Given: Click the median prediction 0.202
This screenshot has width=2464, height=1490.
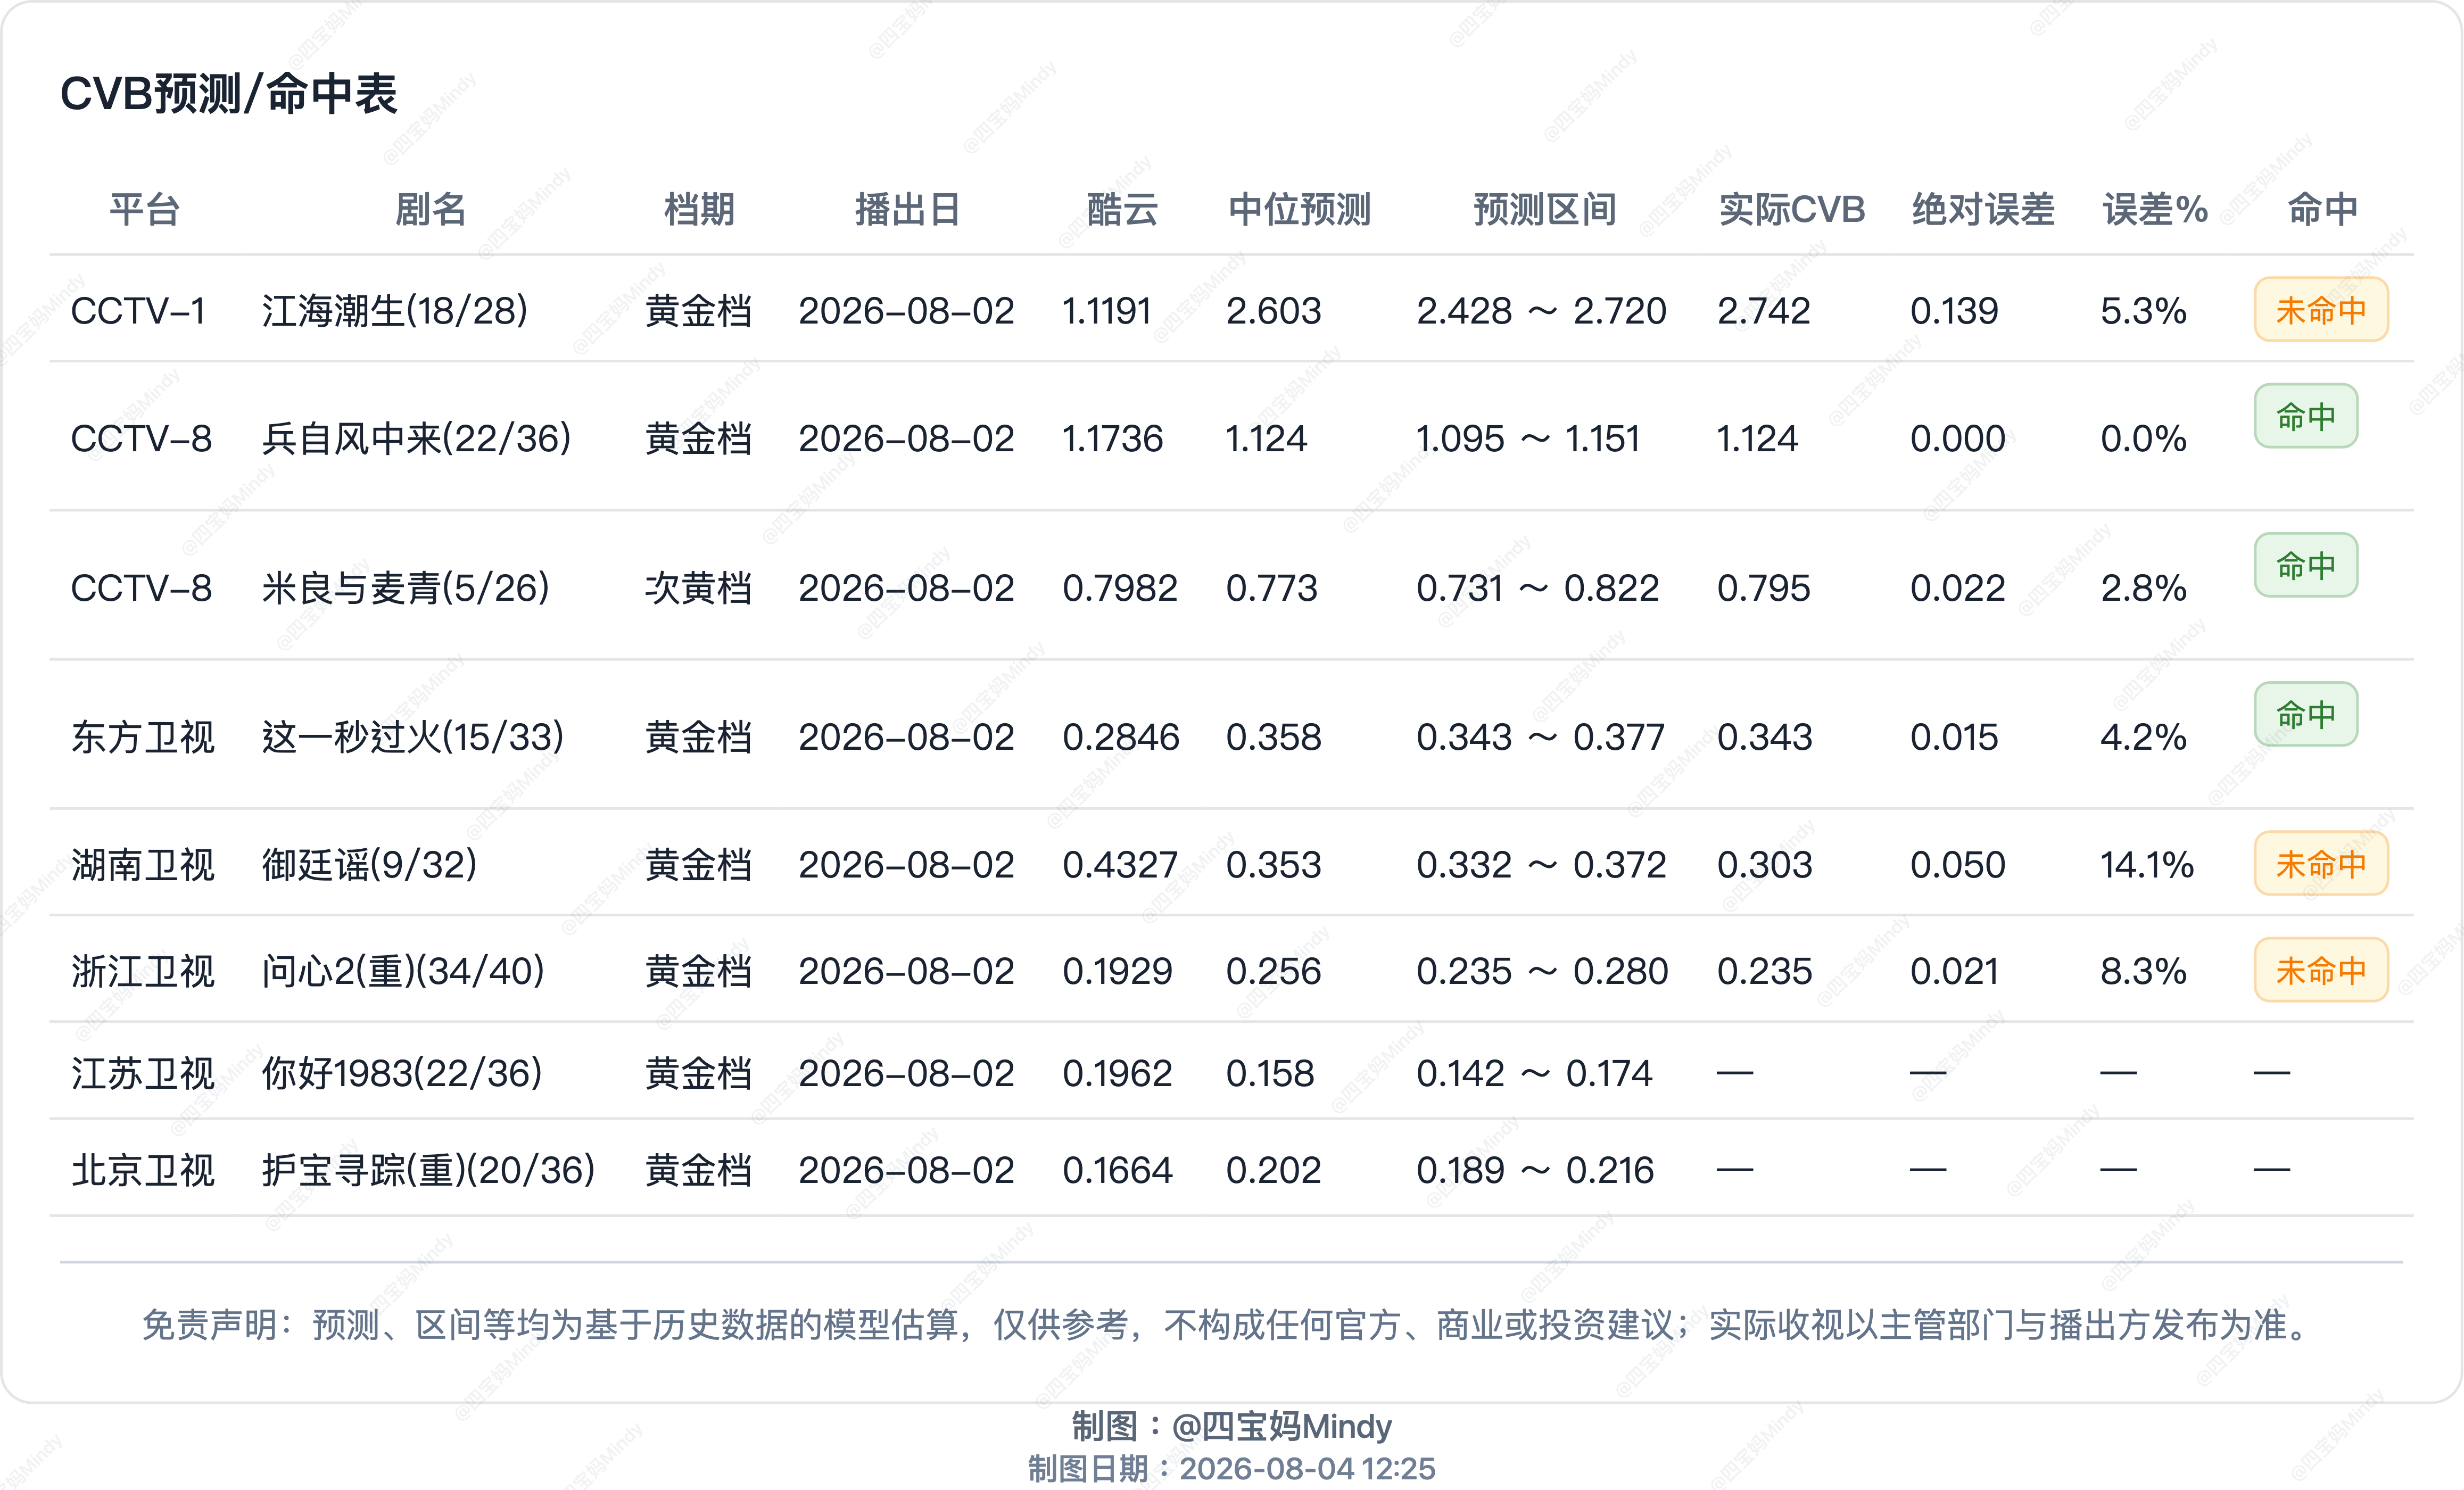Looking at the screenshot, I should coord(1274,1170).
